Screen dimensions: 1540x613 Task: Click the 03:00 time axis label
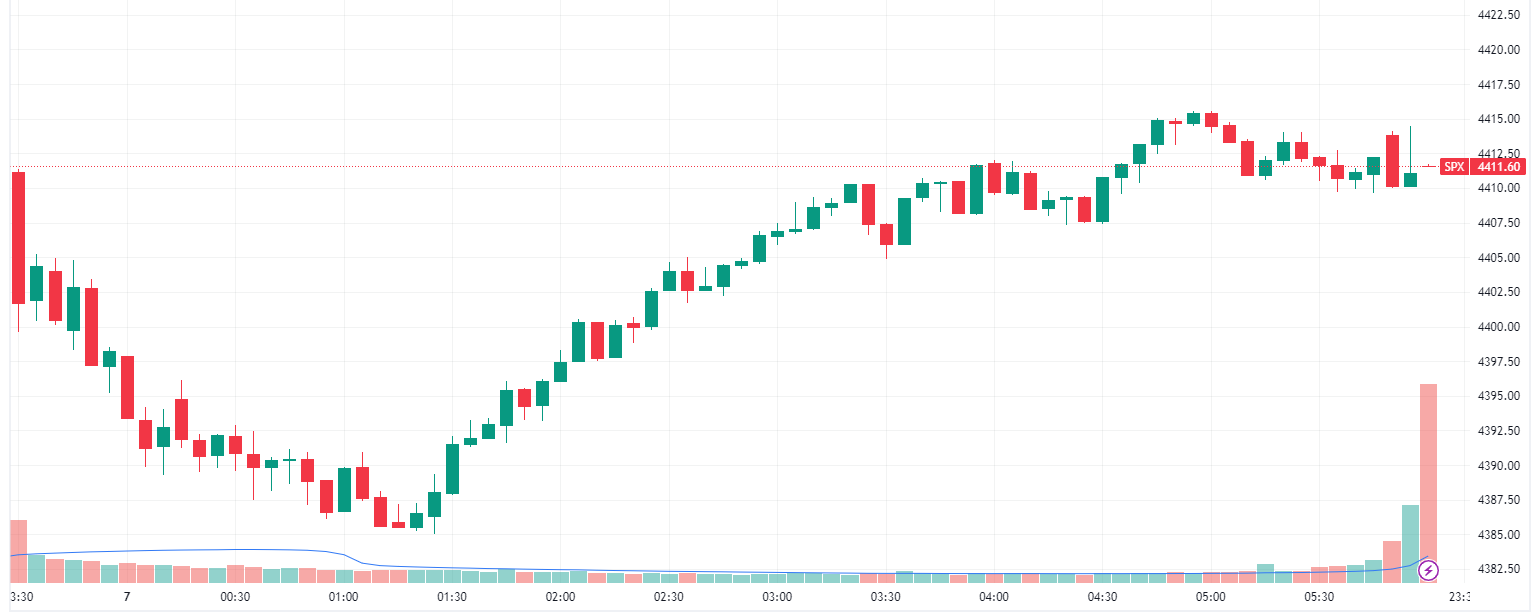777,597
